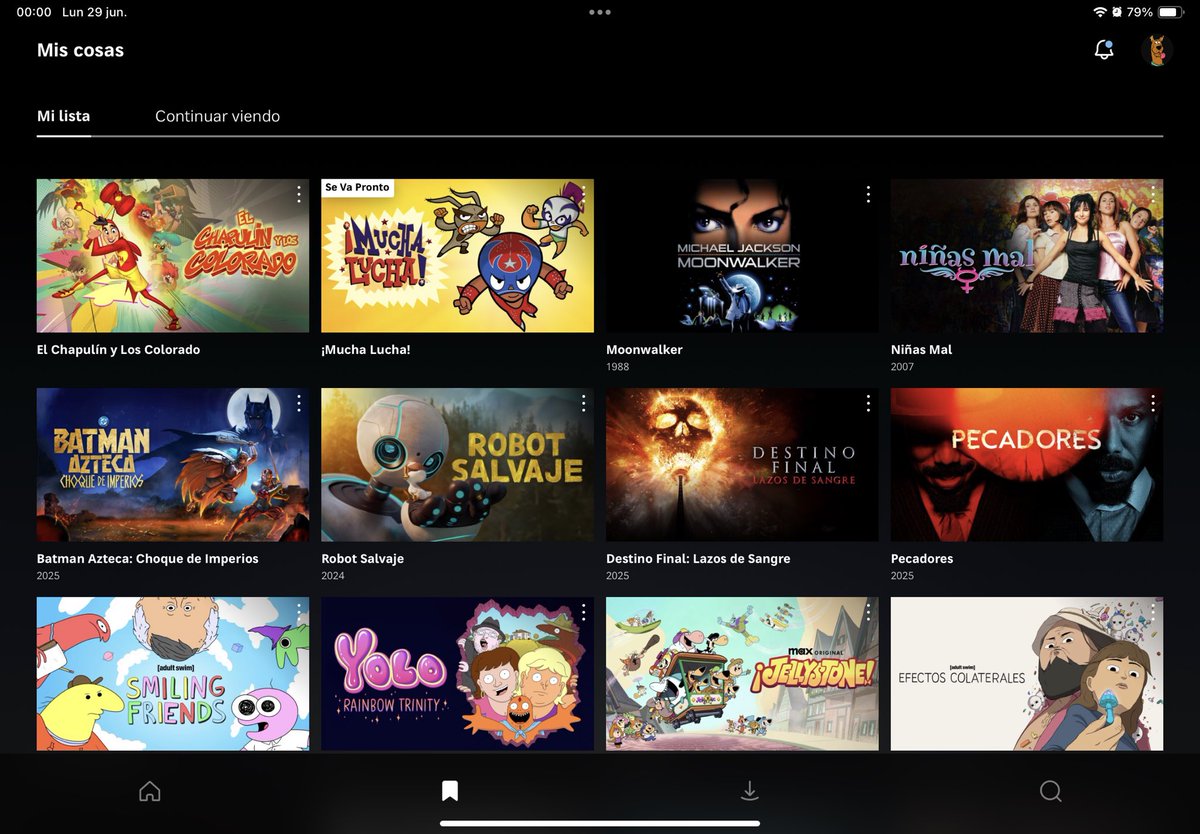Open three-dot menu on Robot Salvaje
The height and width of the screenshot is (834, 1200).
click(583, 403)
